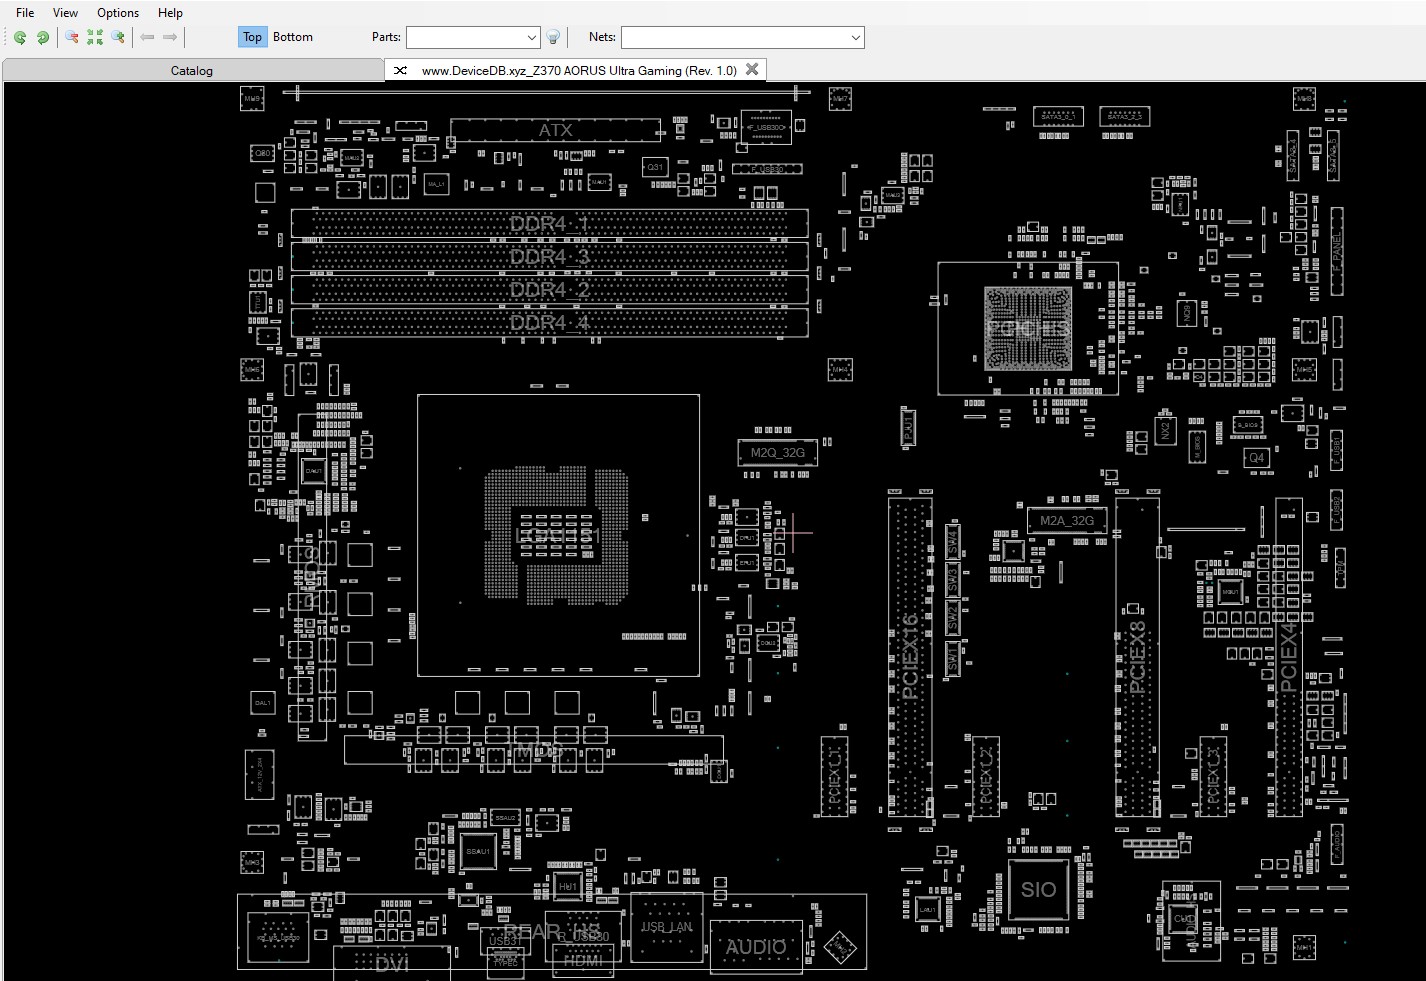Screen dimensions: 1426x981
Task: Select the DDR4_3 memory slot
Action: click(549, 256)
